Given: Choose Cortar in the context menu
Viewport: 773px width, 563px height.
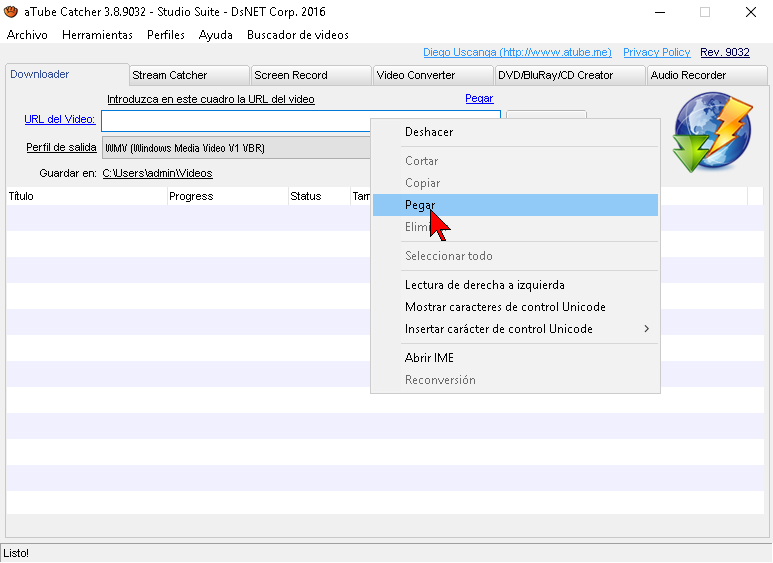Looking at the screenshot, I should click(515, 161).
